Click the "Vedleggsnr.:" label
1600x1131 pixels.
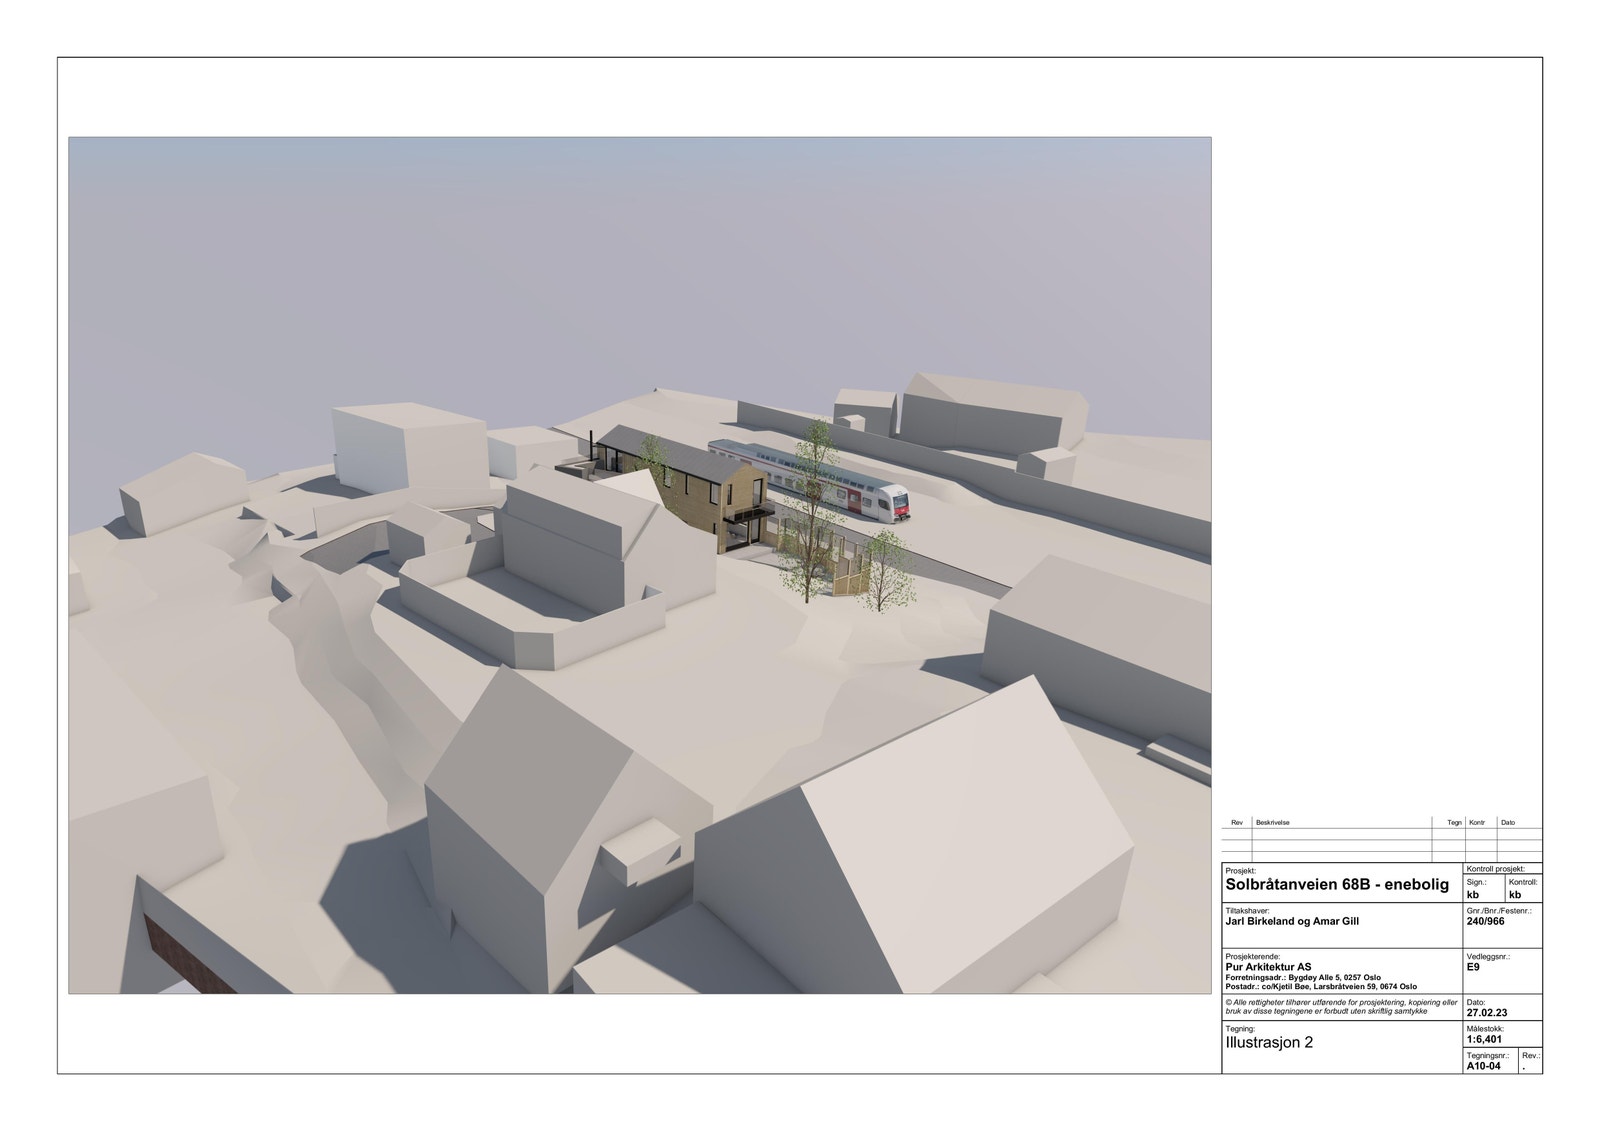pos(1488,956)
